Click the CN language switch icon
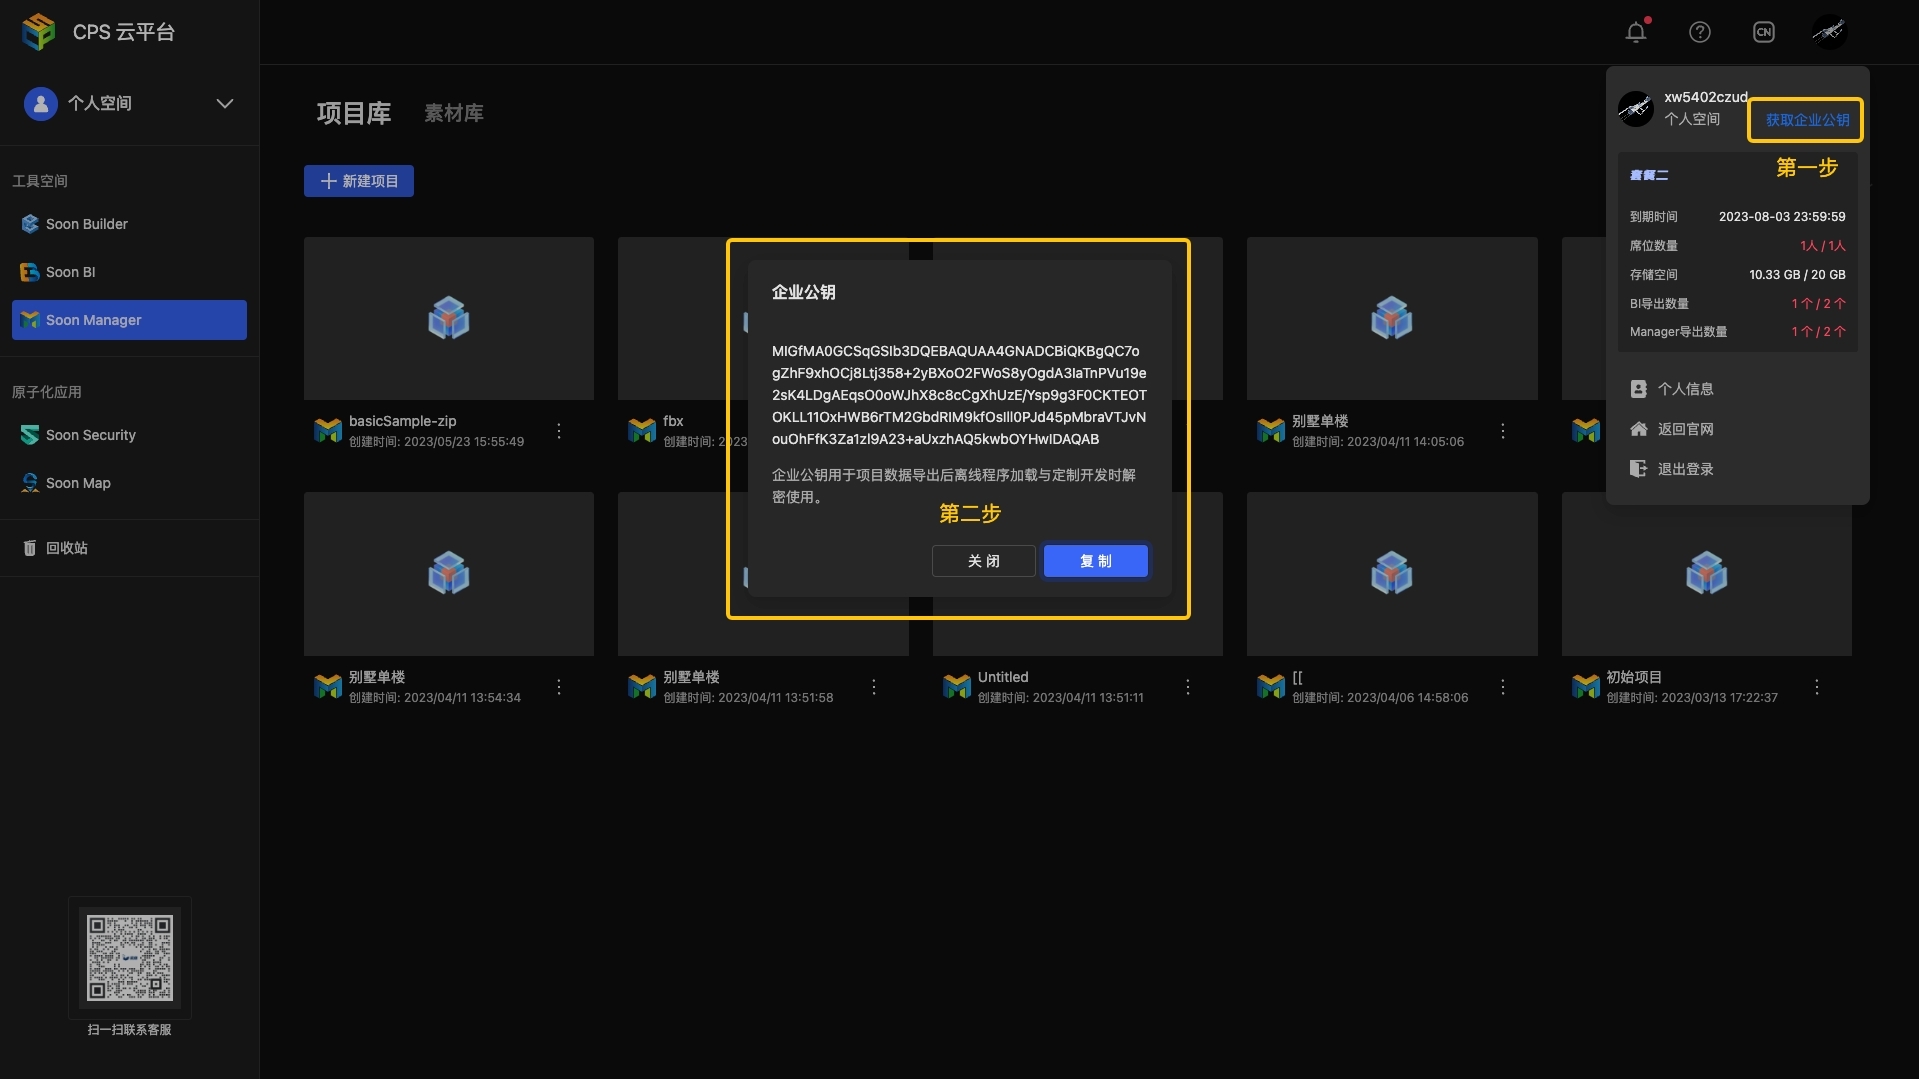 [1763, 32]
